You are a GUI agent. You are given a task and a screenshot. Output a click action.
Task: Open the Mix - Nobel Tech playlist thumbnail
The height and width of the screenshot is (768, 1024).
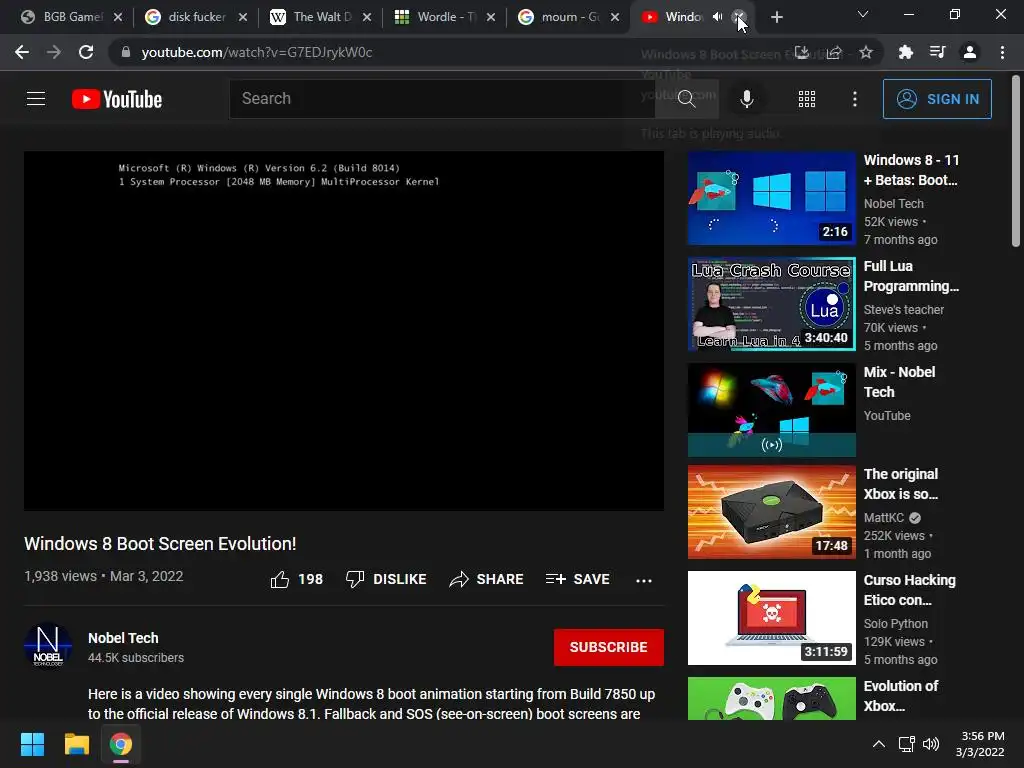(x=771, y=409)
